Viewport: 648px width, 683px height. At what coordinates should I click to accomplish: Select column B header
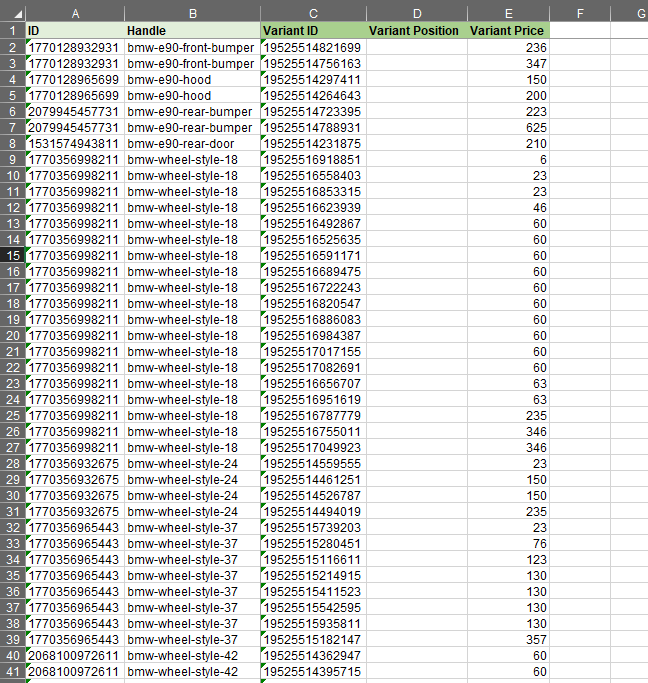[192, 14]
